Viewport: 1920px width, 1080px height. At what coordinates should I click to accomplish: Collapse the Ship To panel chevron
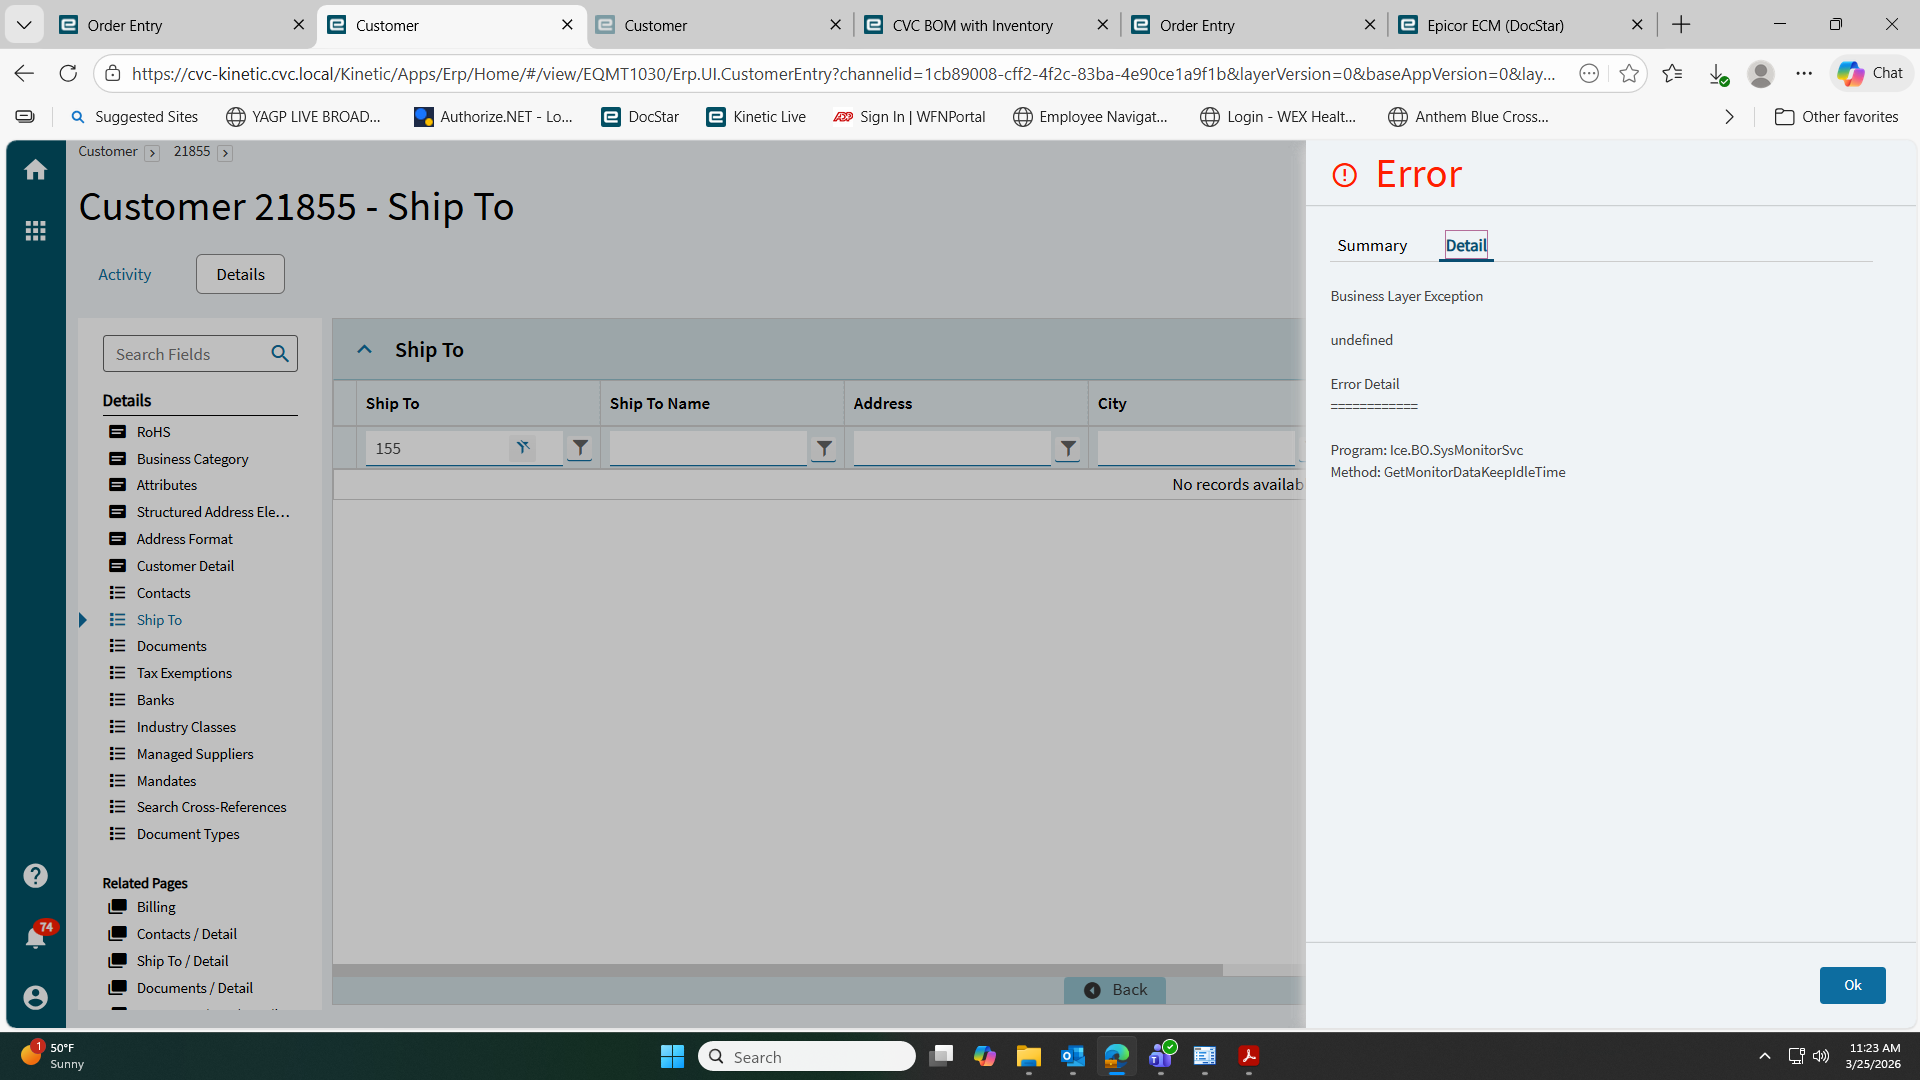pos(365,350)
